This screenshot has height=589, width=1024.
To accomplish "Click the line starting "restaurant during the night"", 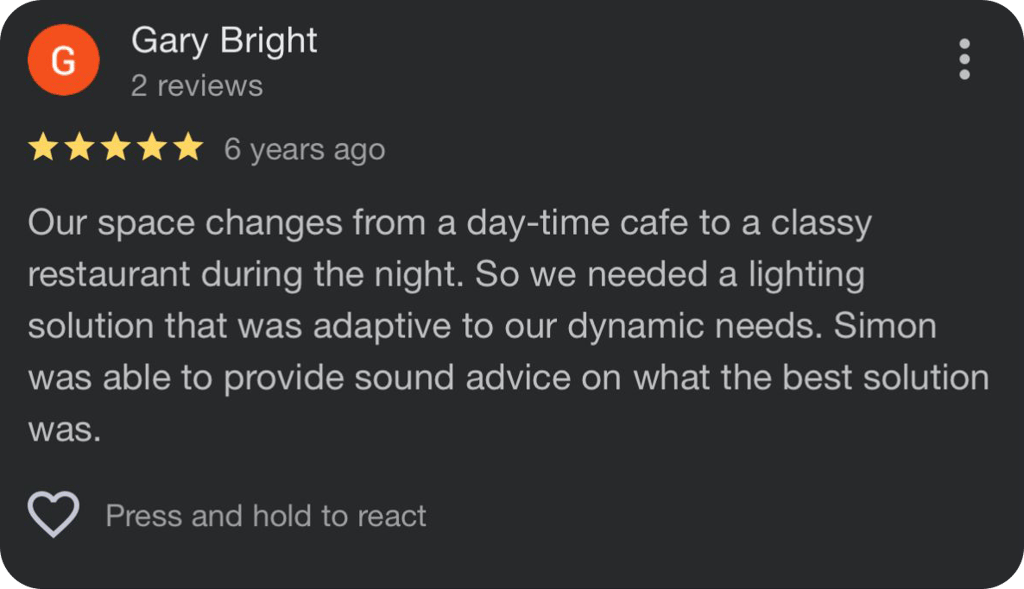I will tap(446, 274).
